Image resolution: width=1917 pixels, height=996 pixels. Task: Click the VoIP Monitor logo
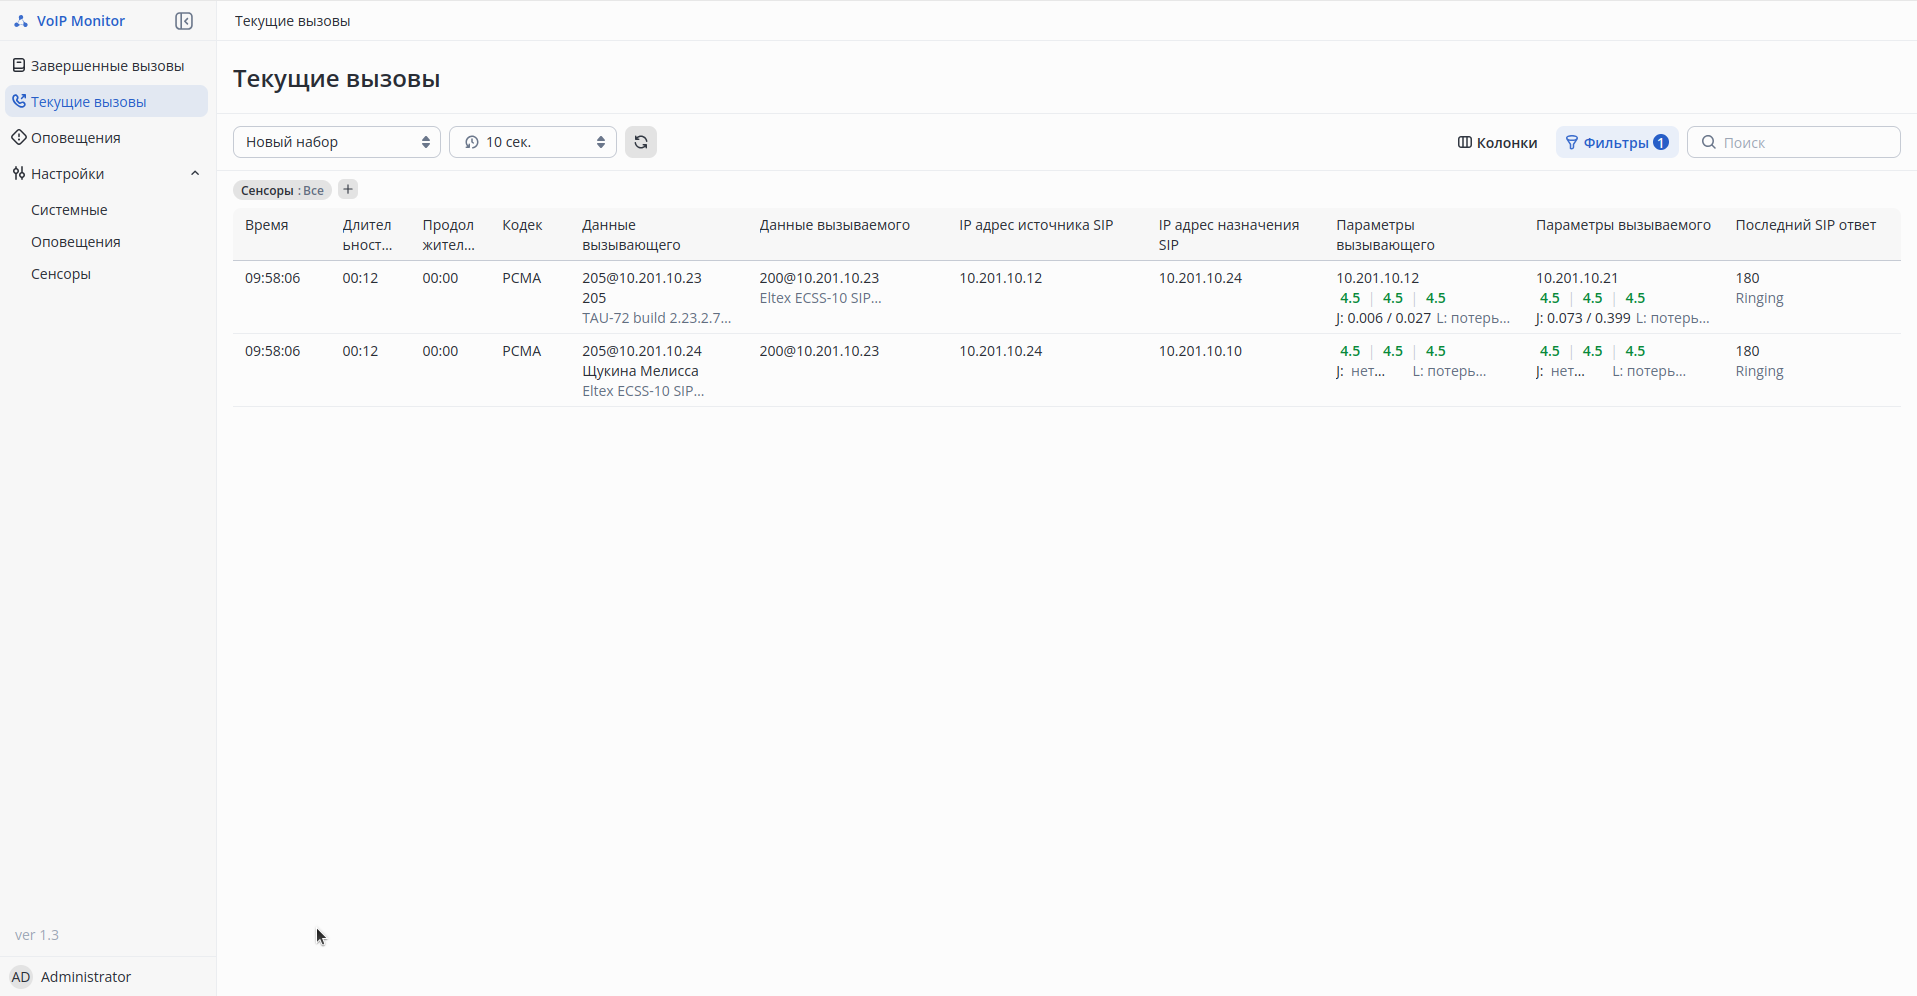pyautogui.click(x=69, y=21)
